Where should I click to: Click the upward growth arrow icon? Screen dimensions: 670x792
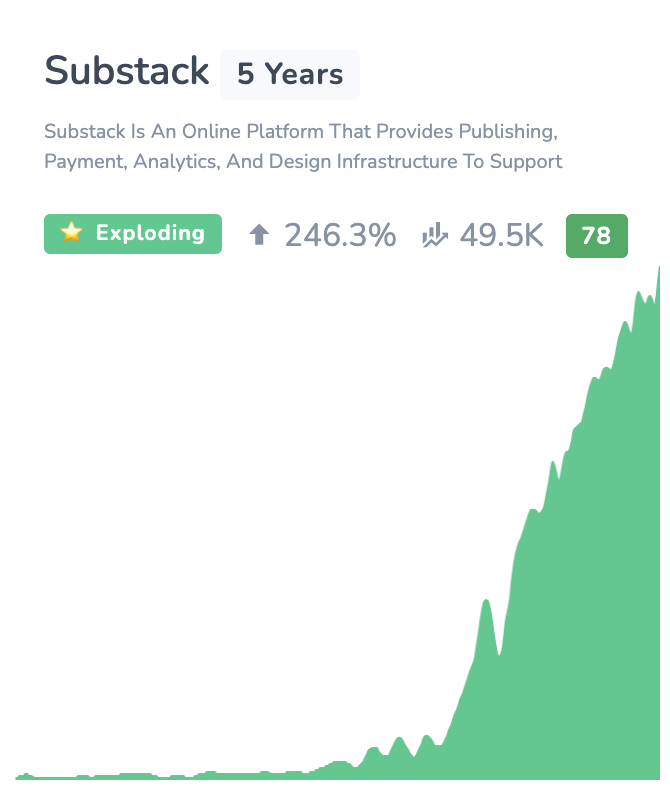[259, 235]
